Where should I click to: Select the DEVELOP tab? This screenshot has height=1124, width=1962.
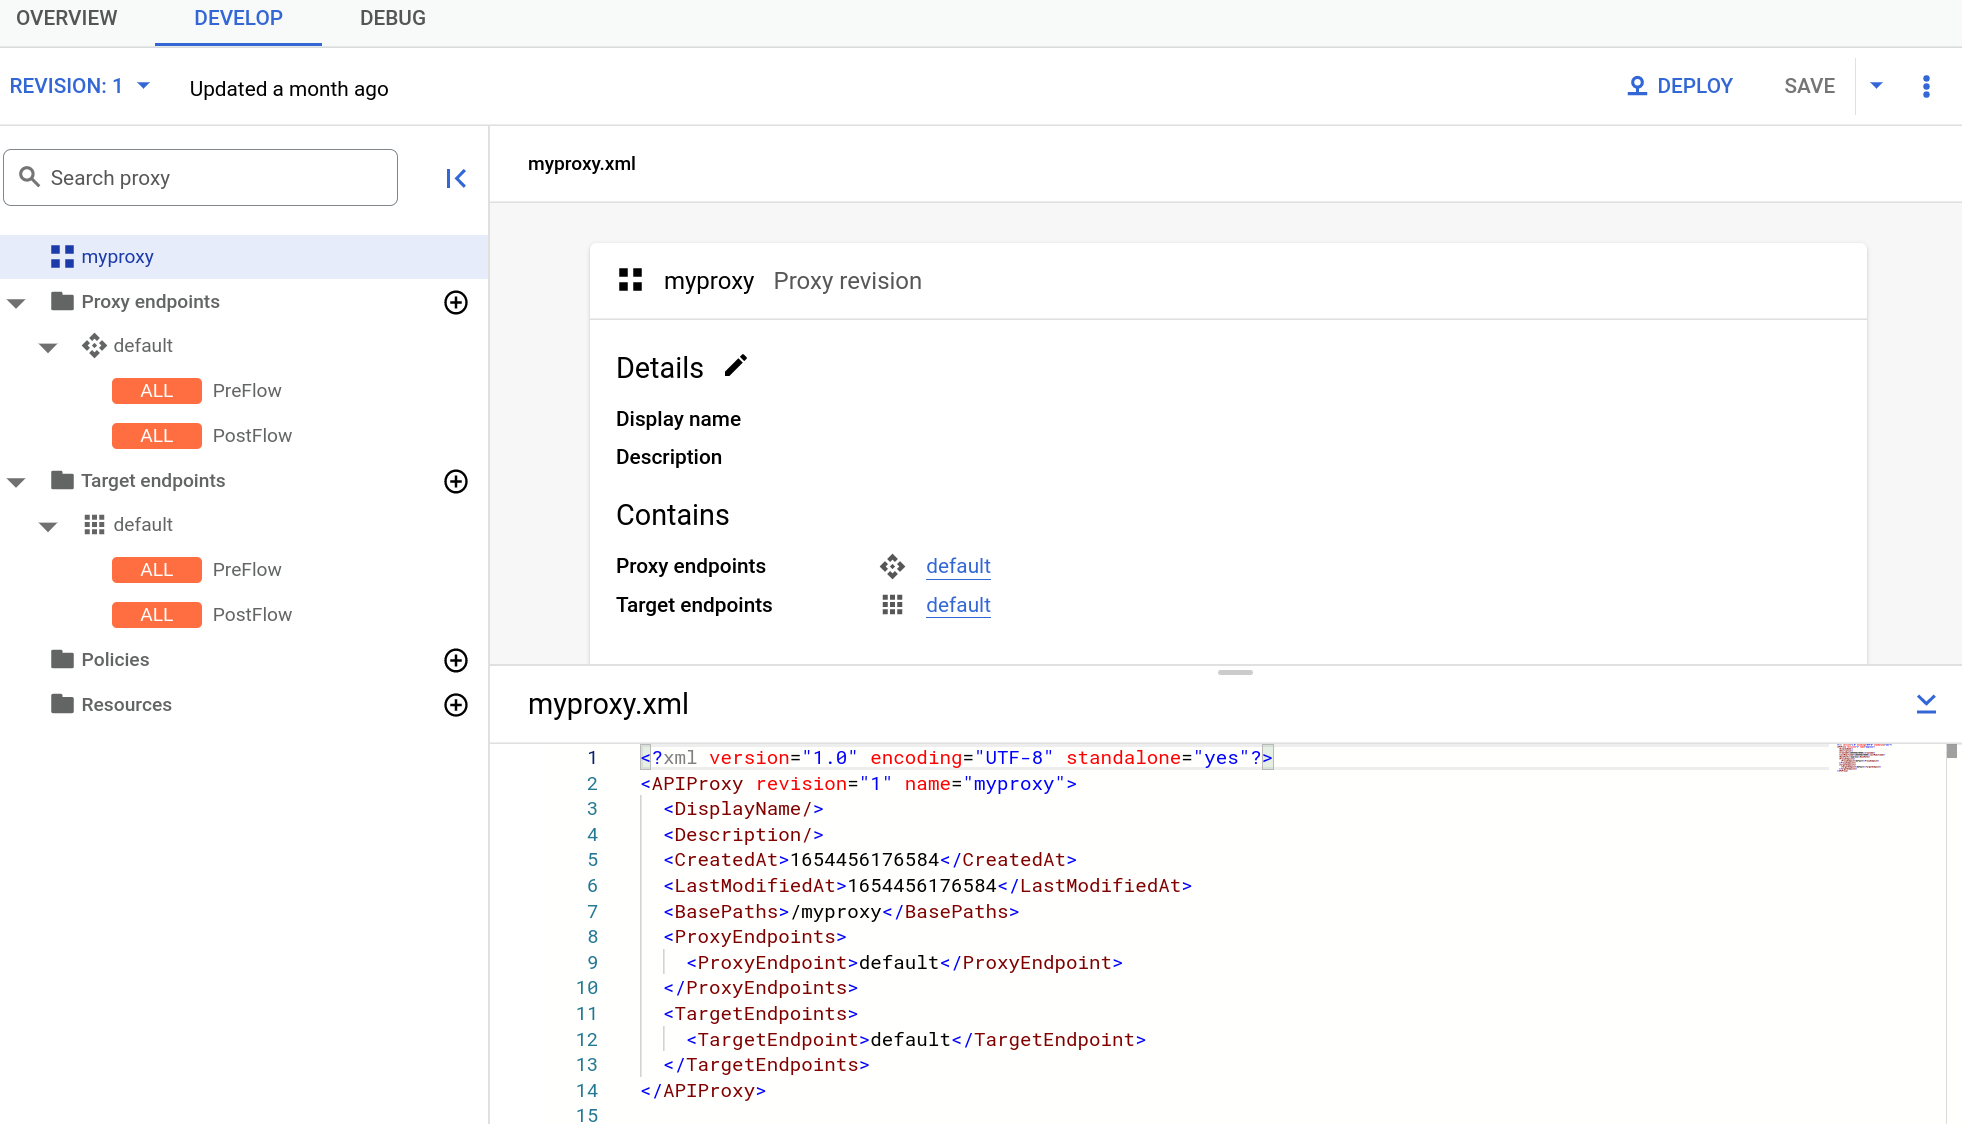[236, 18]
